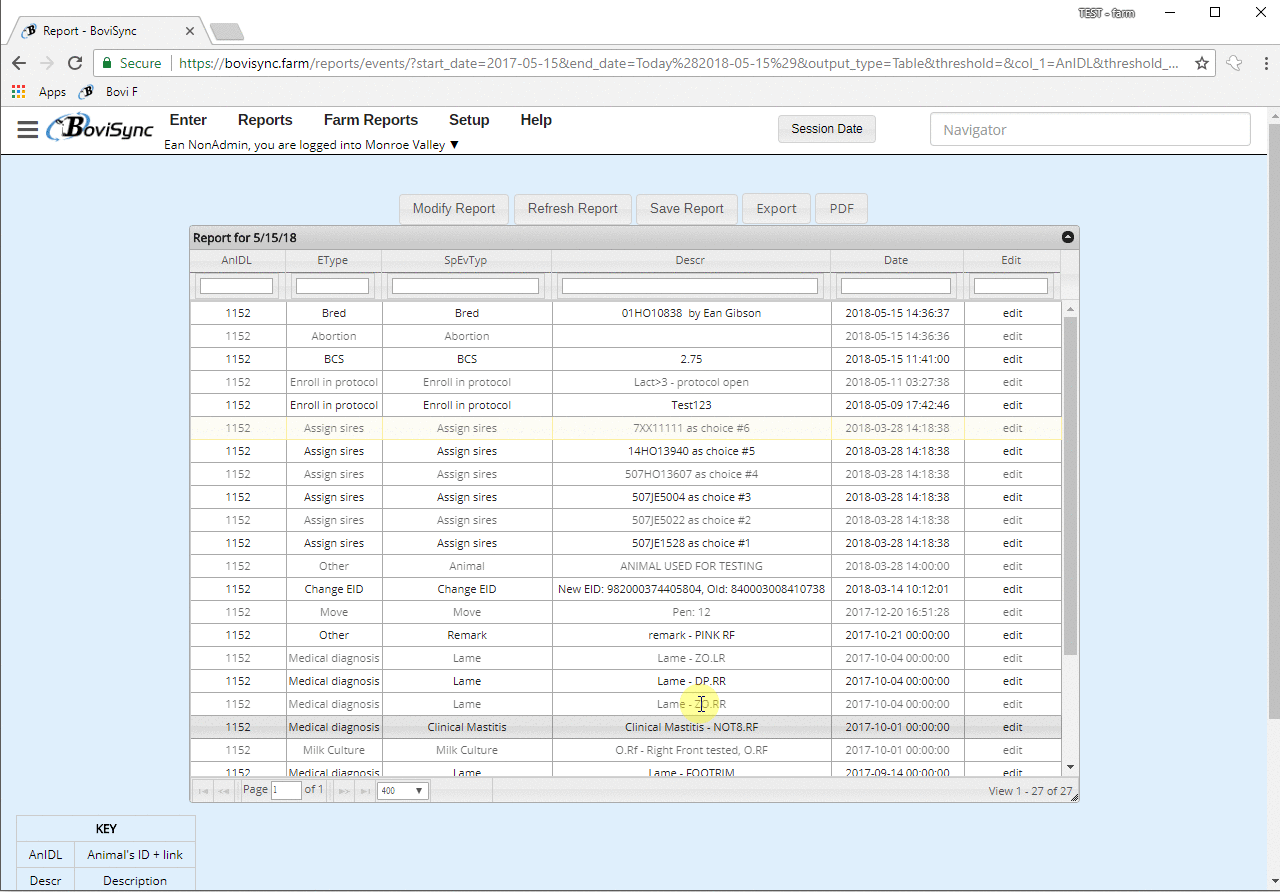Click the Date column filter box
This screenshot has width=1280, height=892.
coord(896,286)
